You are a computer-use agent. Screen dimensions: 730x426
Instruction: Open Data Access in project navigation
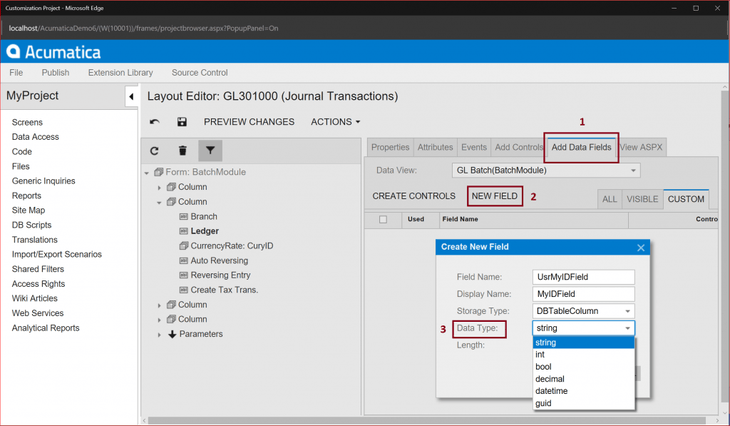35,137
